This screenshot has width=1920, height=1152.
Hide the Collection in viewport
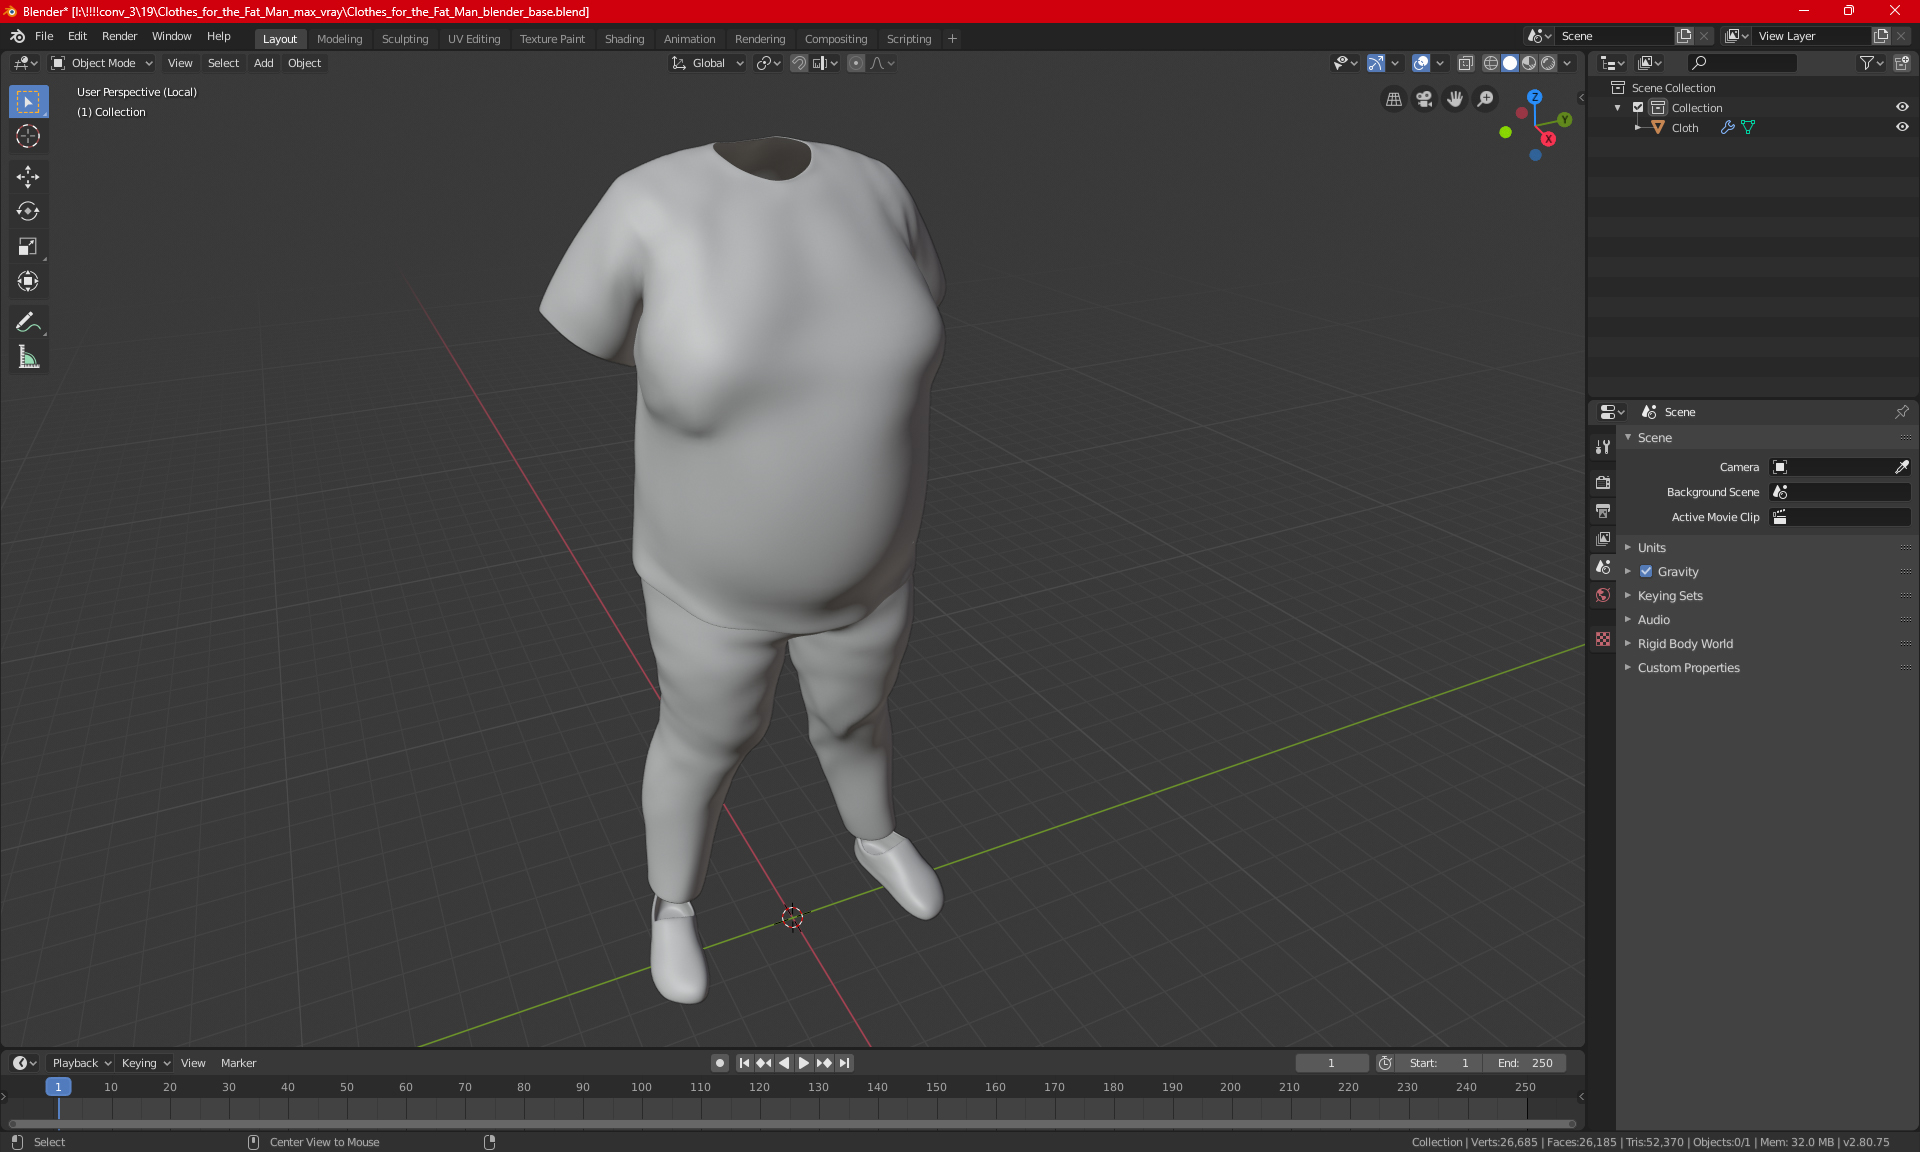(1902, 107)
